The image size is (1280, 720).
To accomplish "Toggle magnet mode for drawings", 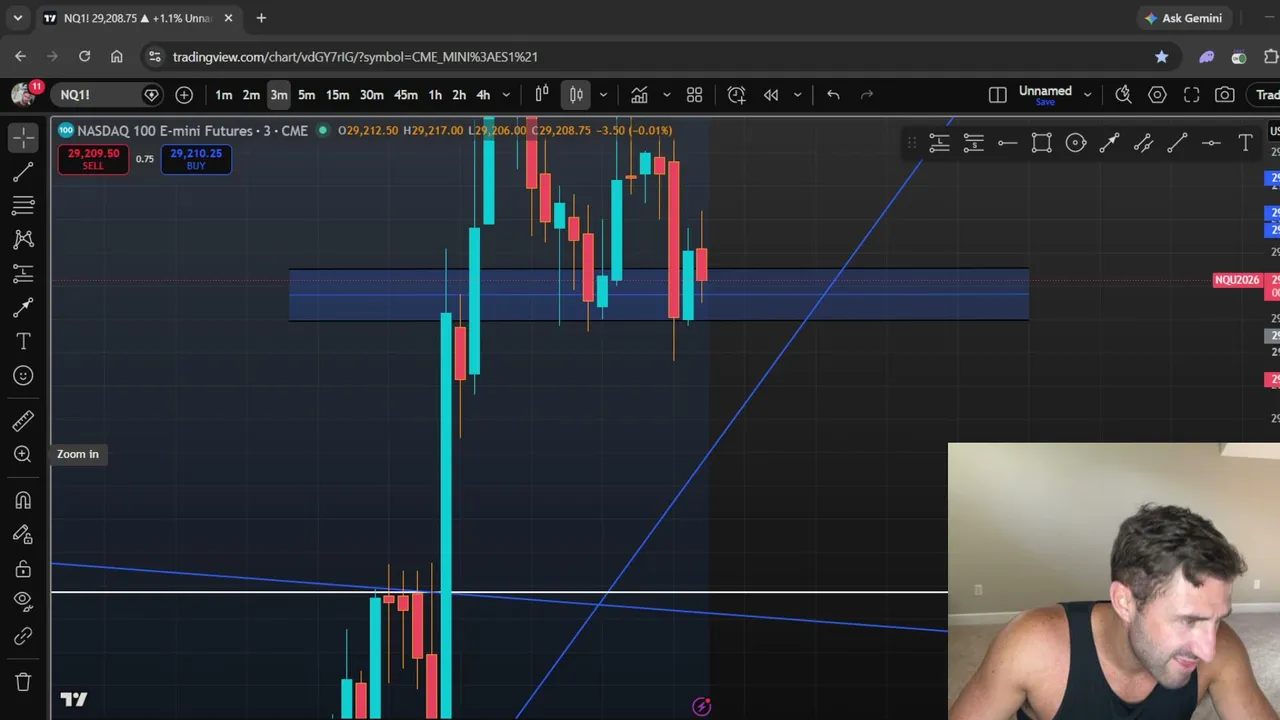I will (23, 500).
